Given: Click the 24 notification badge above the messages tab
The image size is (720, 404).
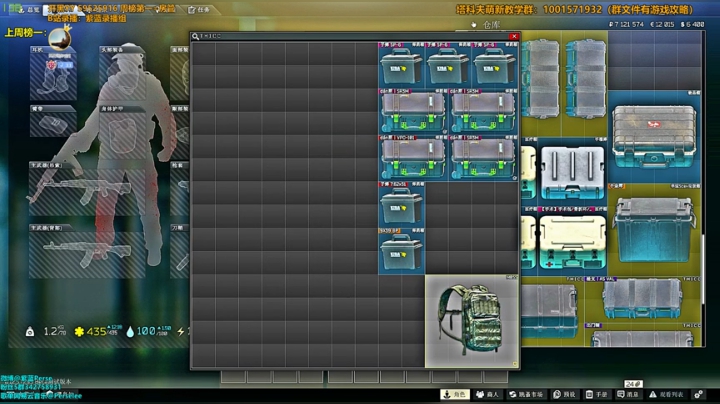Looking at the screenshot, I should 633,384.
